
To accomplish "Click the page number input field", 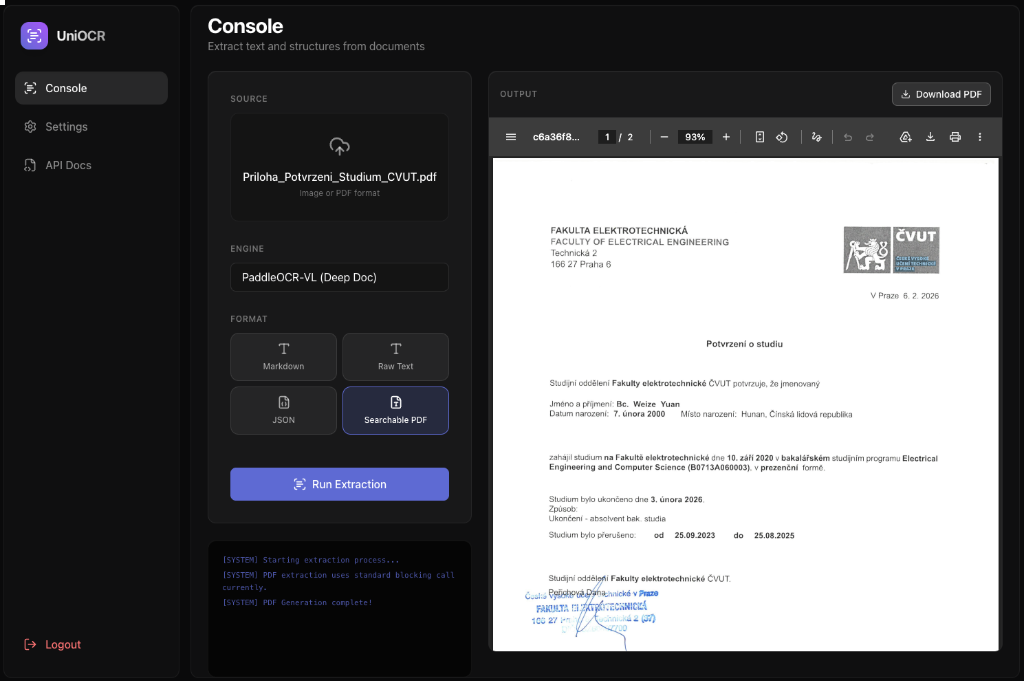I will click(x=607, y=137).
